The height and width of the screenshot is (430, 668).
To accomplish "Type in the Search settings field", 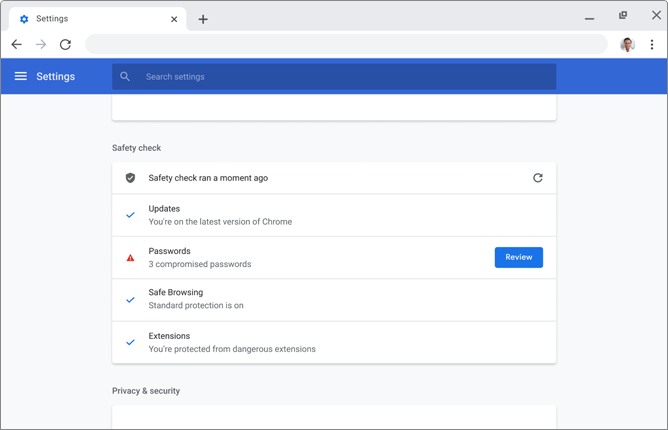I will tap(340, 76).
